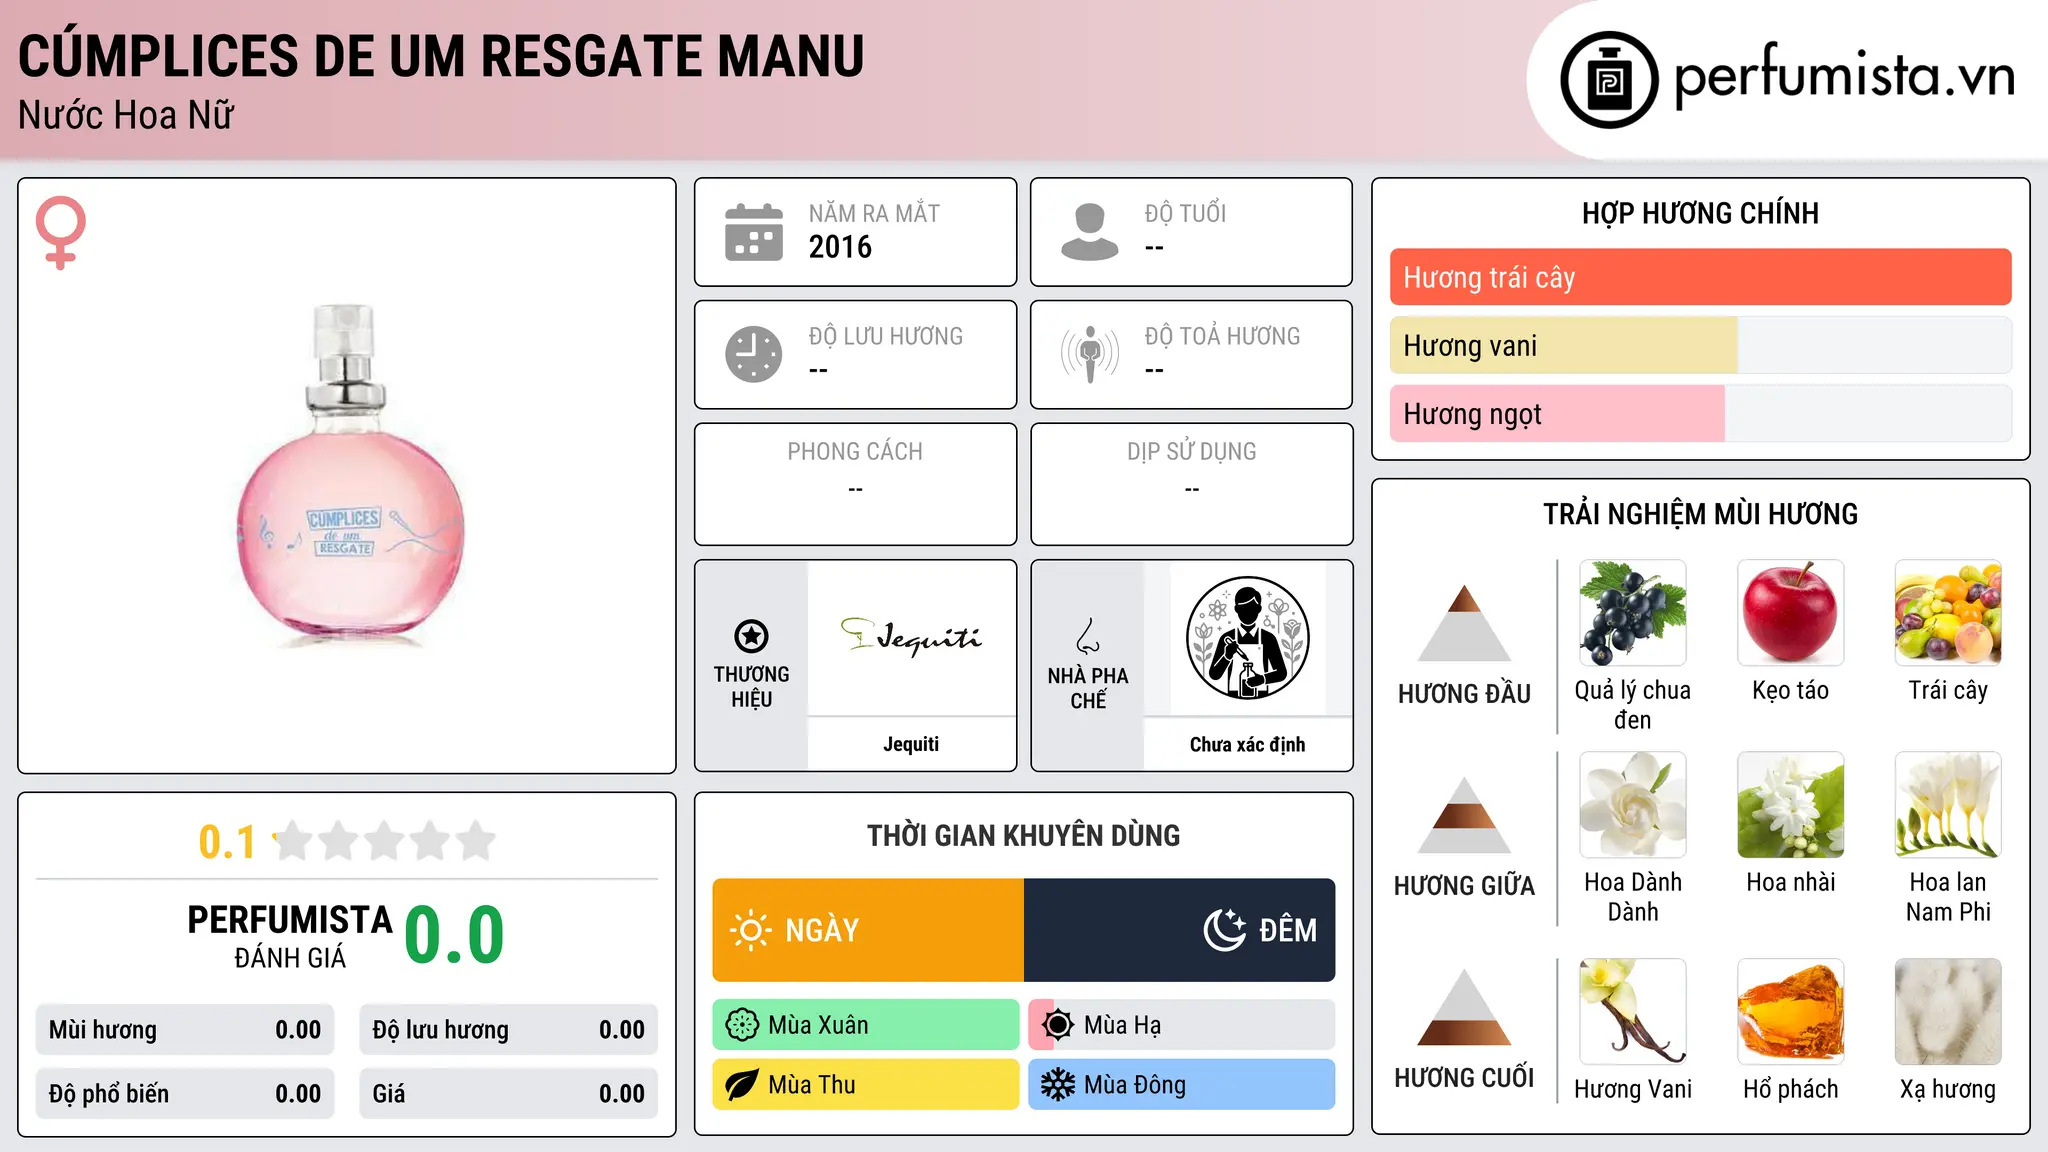Image resolution: width=2048 pixels, height=1152 pixels.
Task: Open the Hổ phách amber note image
Action: click(1791, 1012)
